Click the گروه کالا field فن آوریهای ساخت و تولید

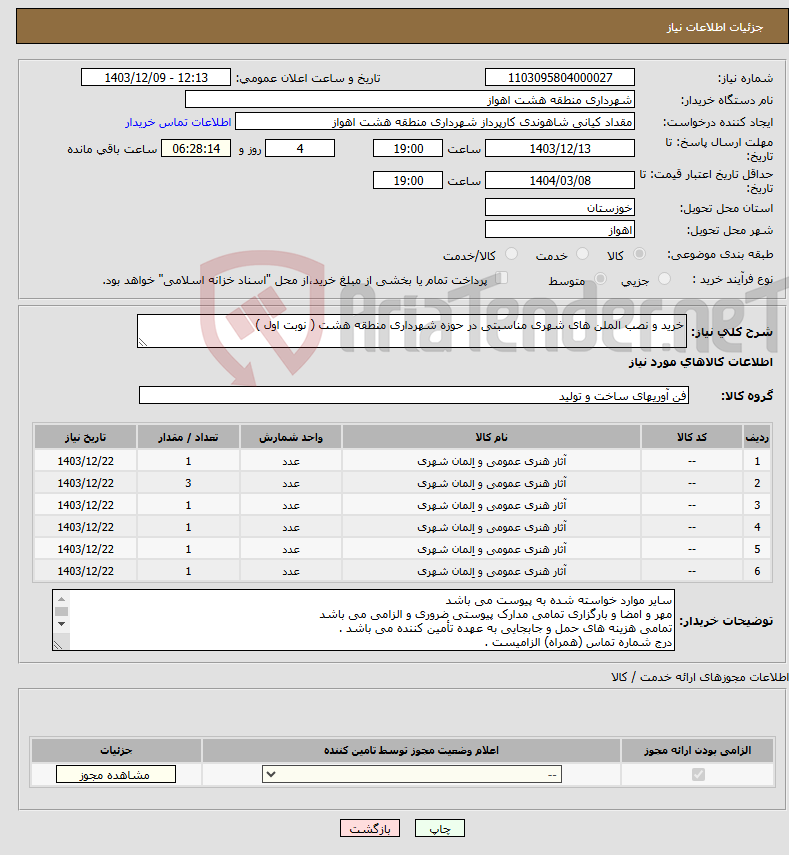tap(414, 395)
